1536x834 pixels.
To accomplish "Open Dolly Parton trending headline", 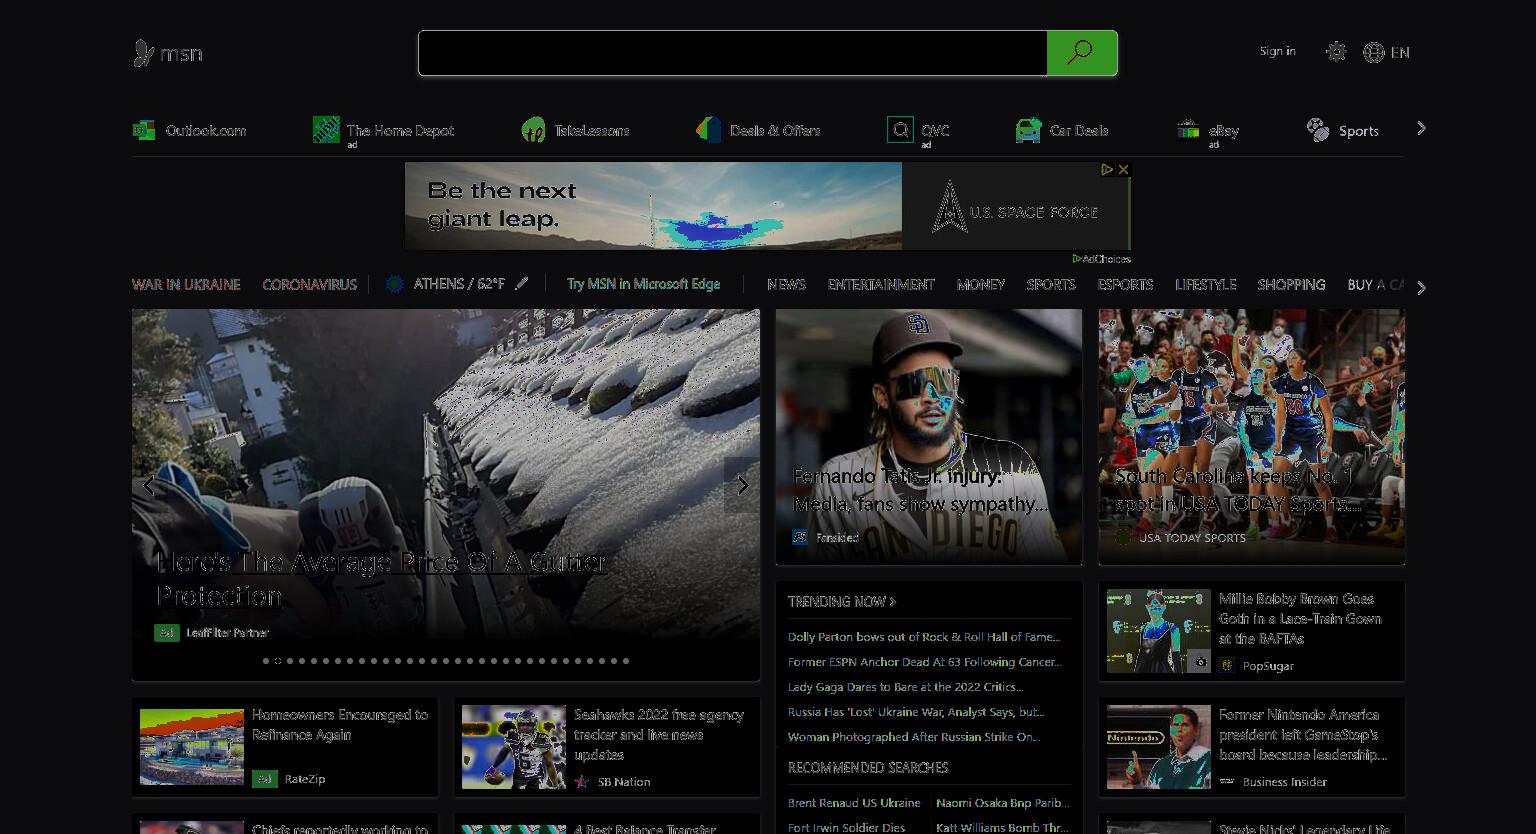I will click(x=924, y=637).
